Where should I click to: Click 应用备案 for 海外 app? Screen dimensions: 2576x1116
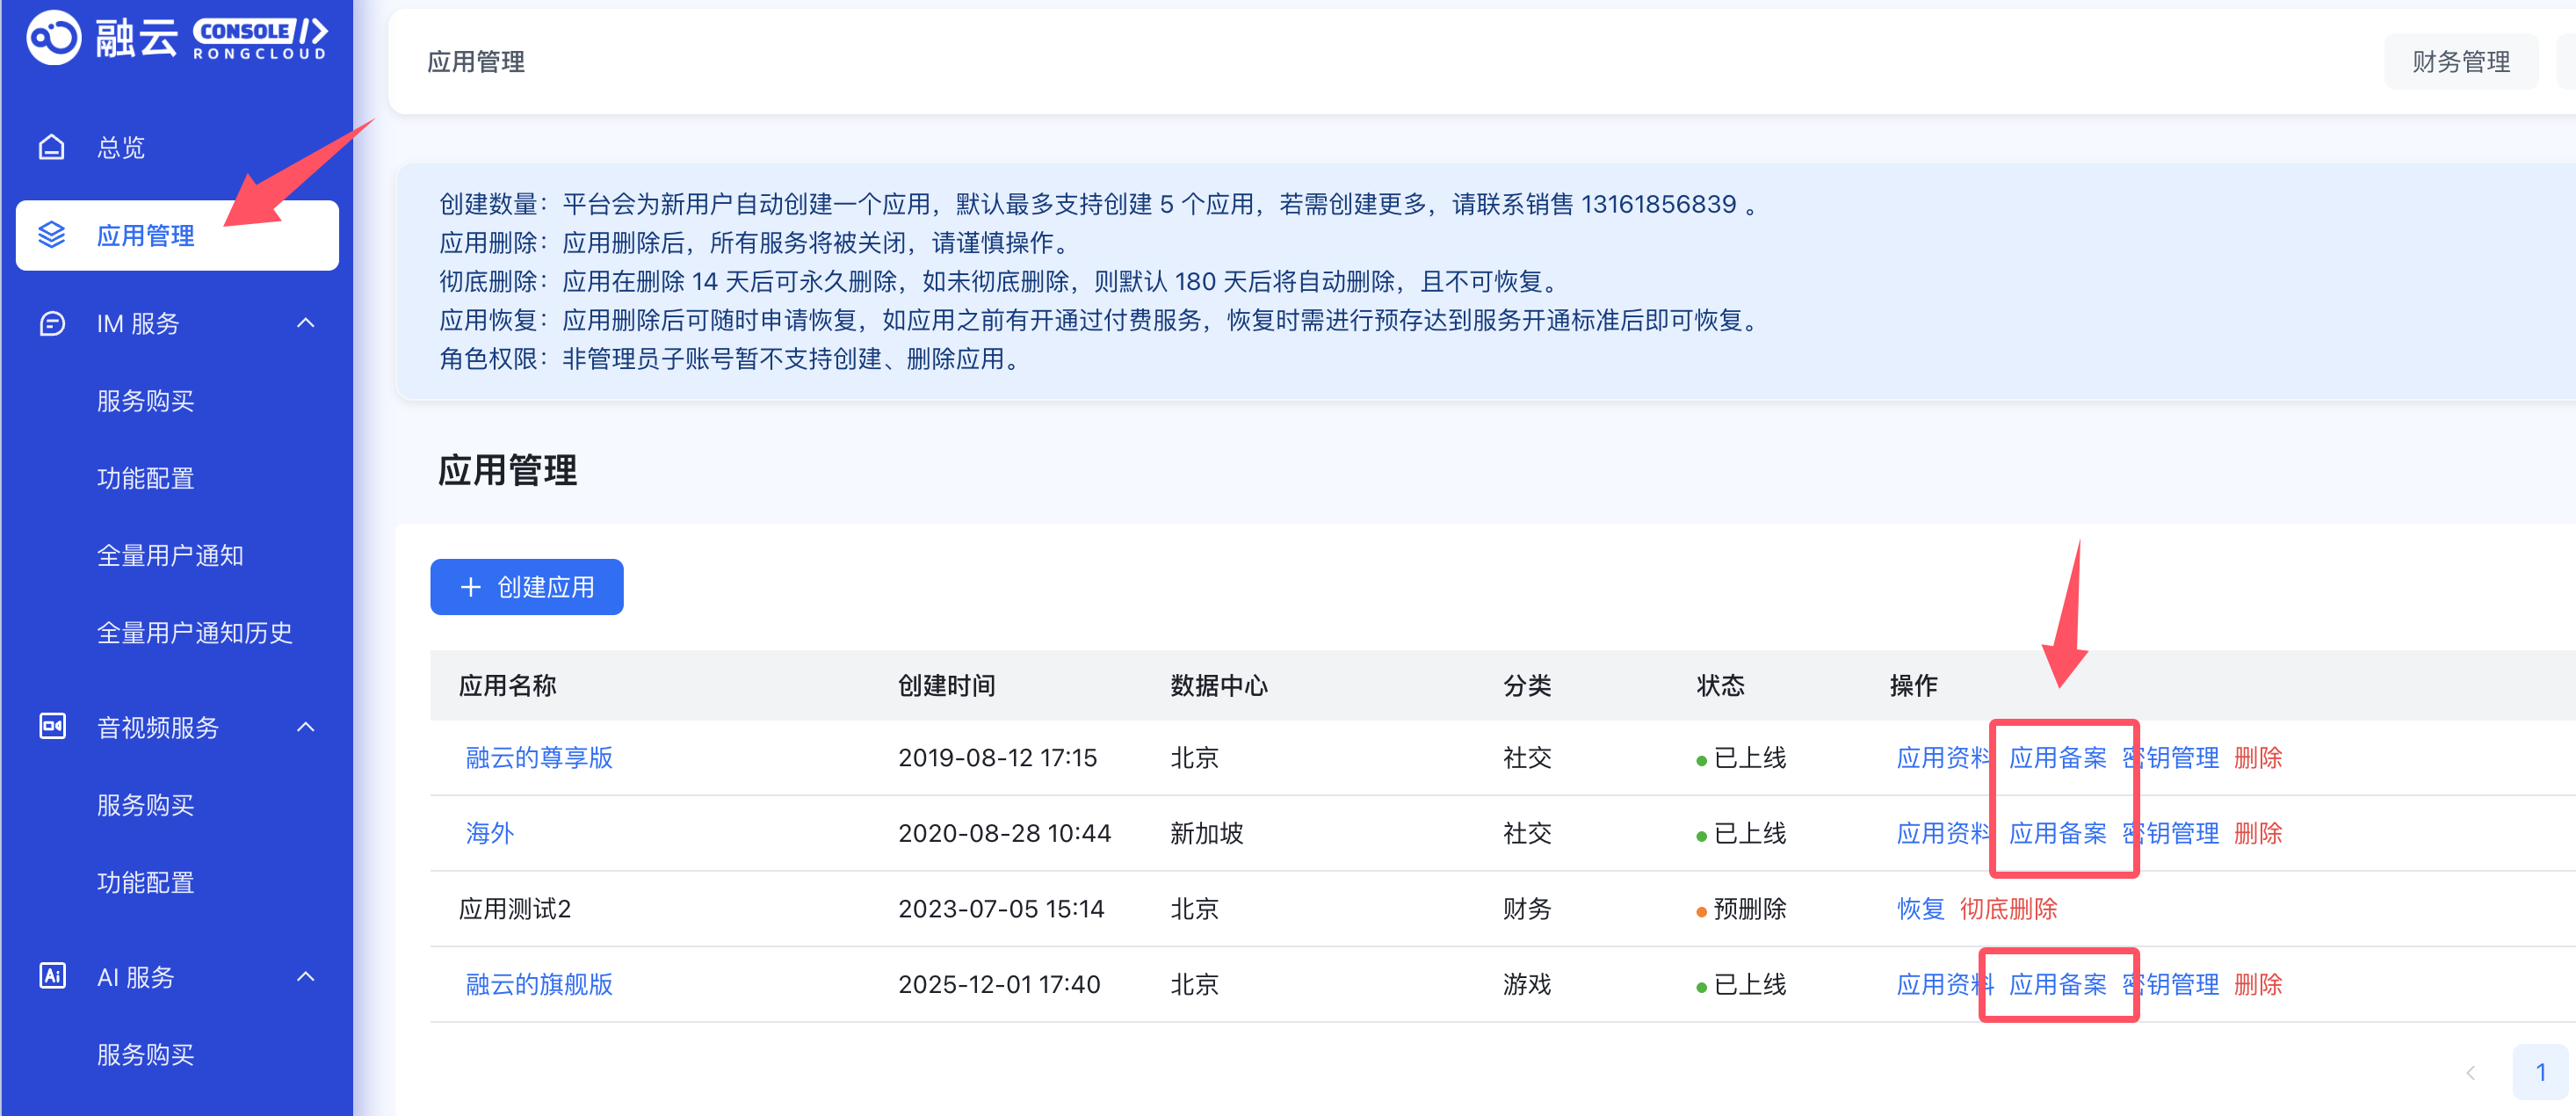point(2058,833)
